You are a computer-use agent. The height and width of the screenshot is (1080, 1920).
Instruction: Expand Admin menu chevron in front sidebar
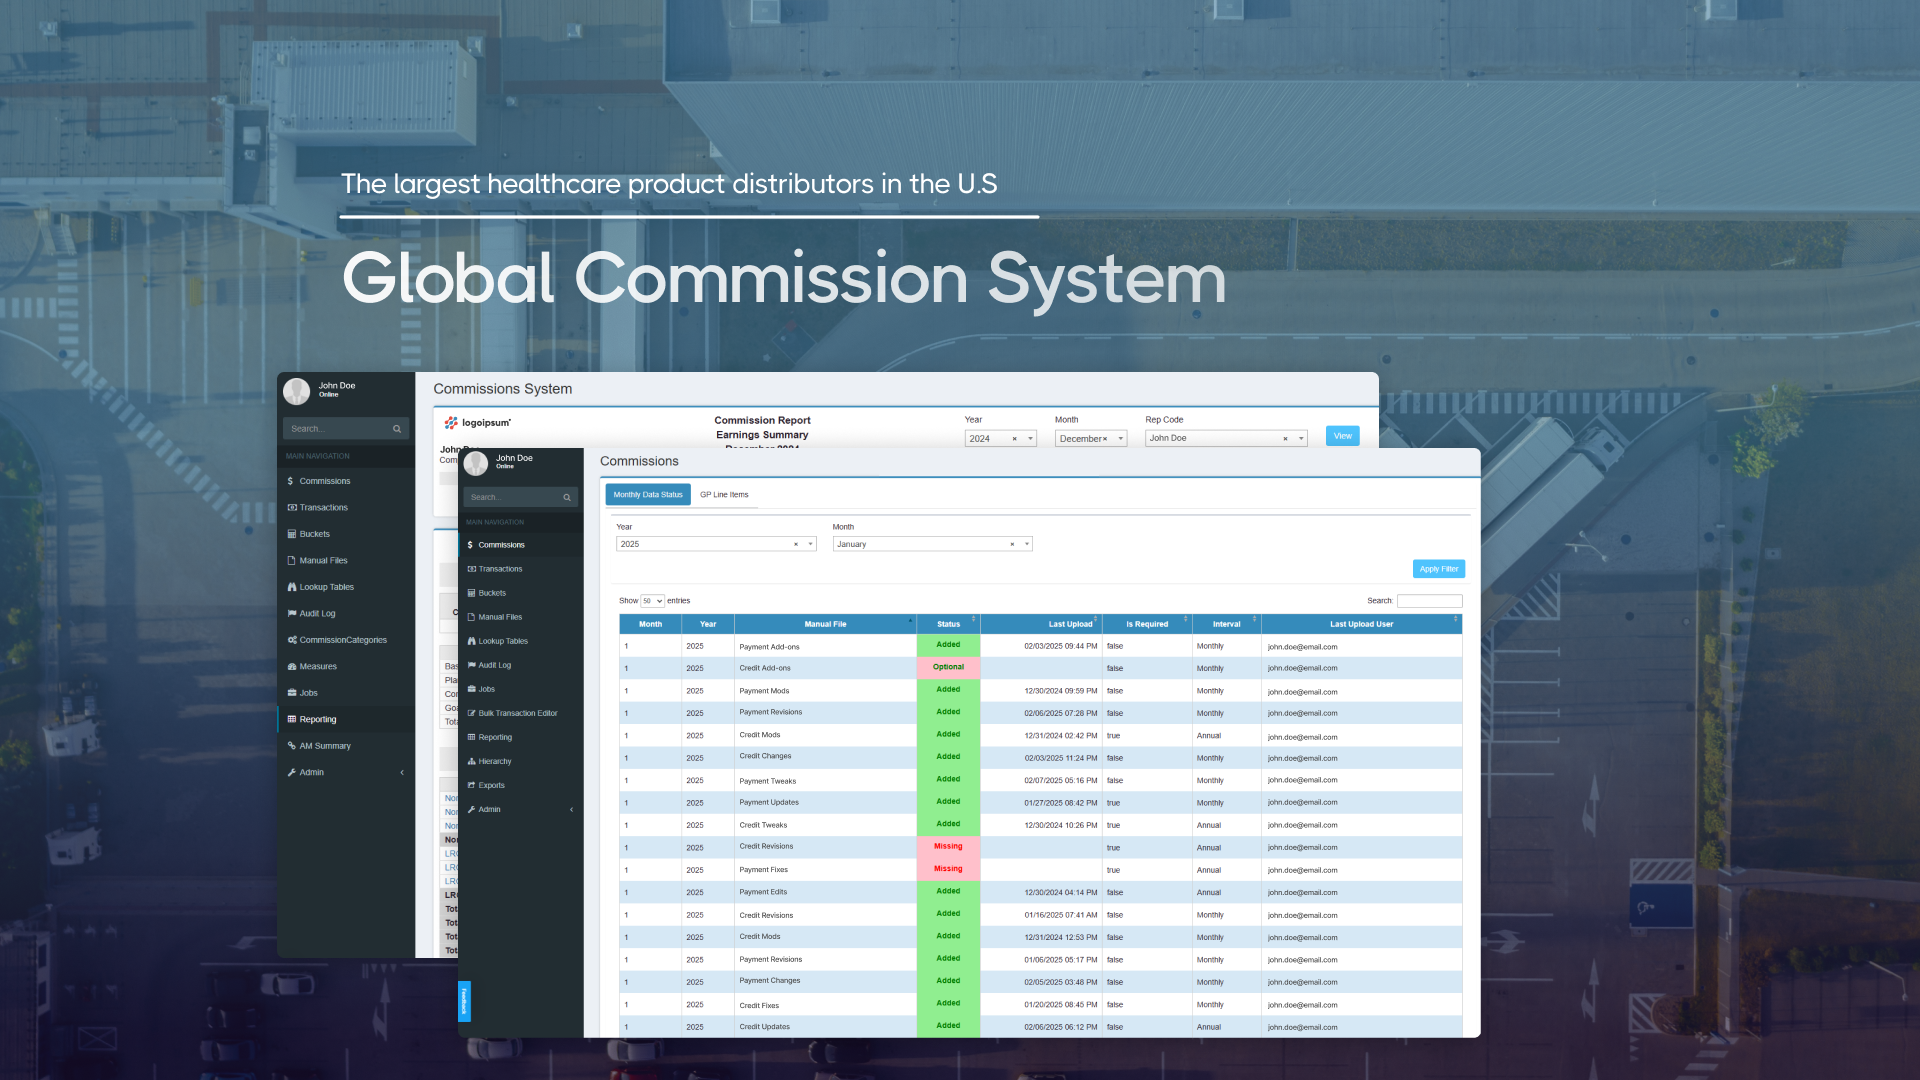572,809
